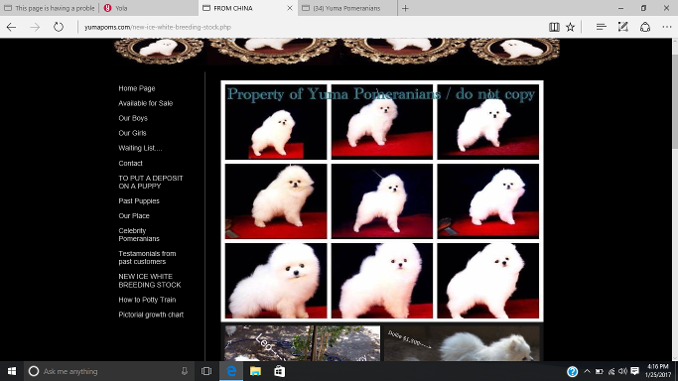Go to Our Boys page

point(133,118)
